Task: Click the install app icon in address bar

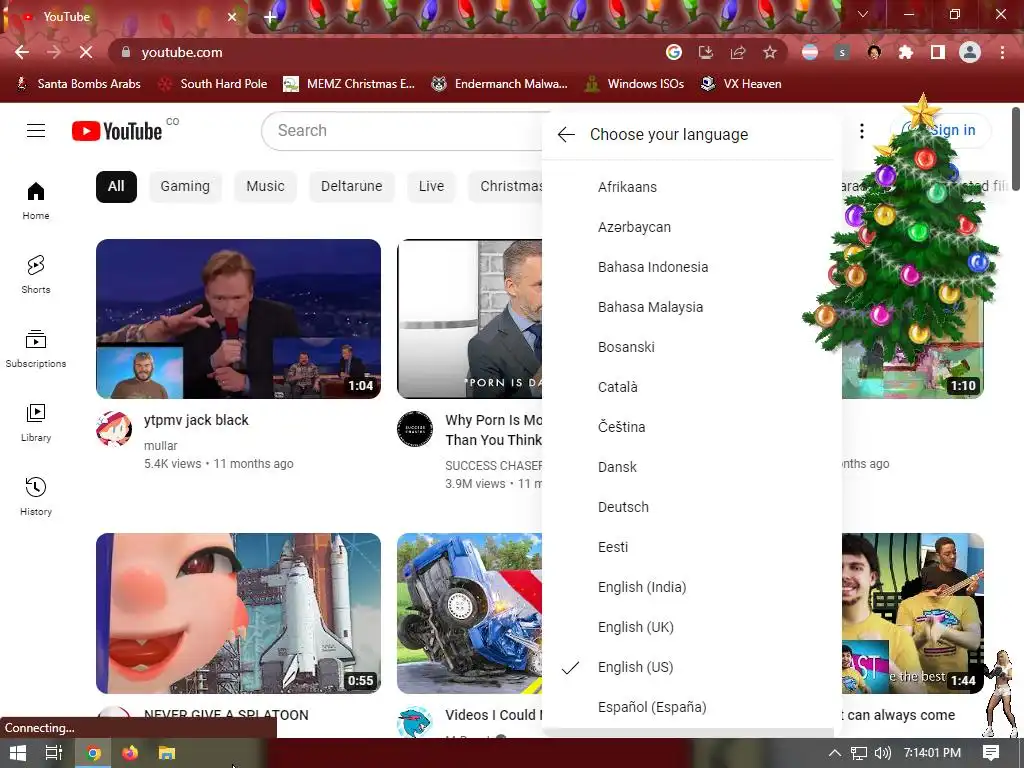Action: pos(706,52)
